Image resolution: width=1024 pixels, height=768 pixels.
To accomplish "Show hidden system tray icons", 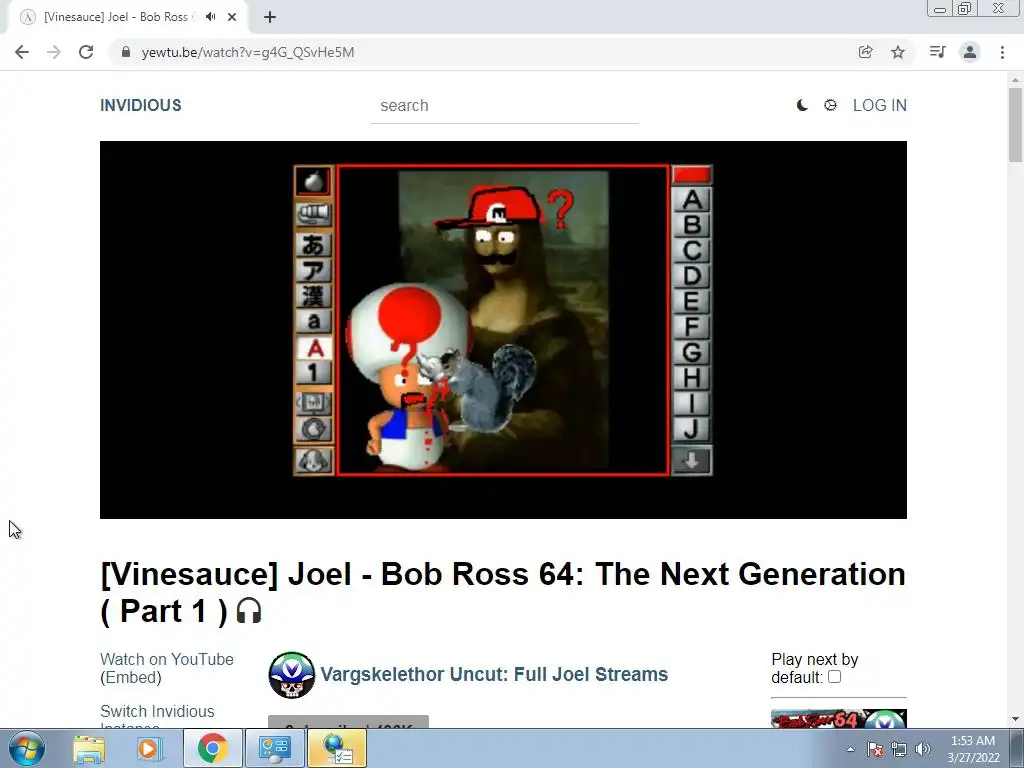I will 850,749.
